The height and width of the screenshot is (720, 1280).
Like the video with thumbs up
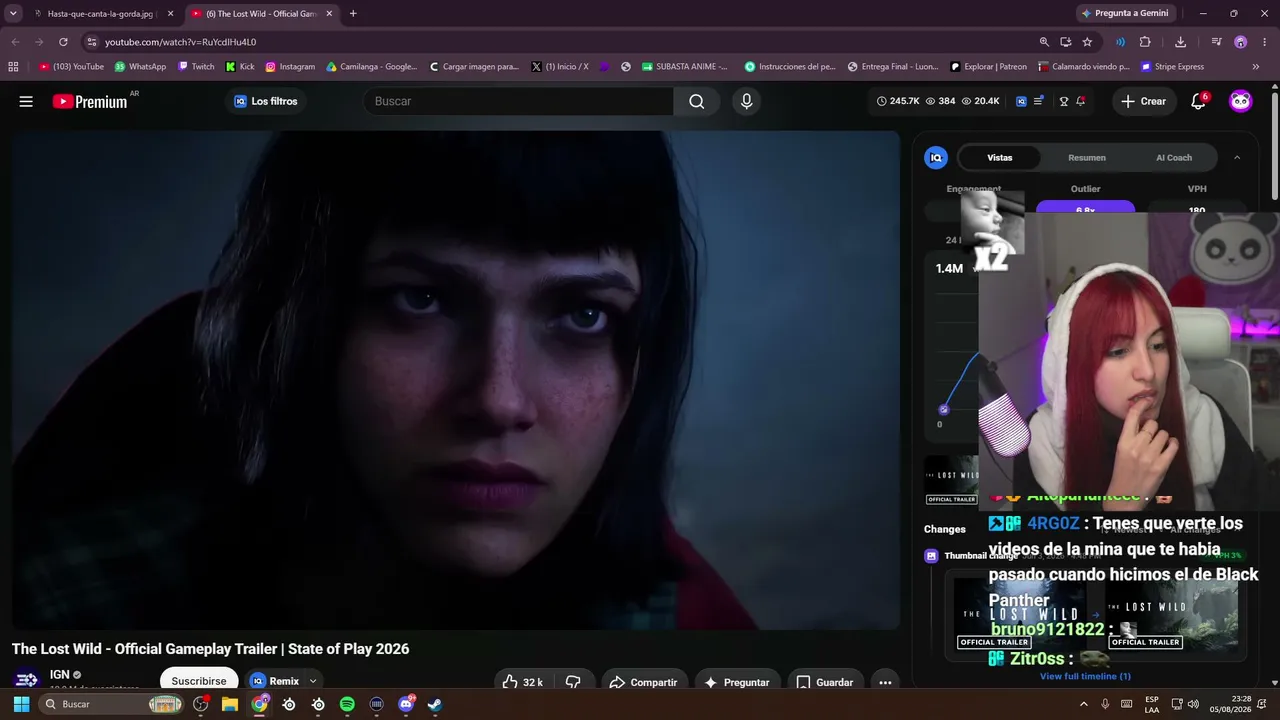click(x=521, y=682)
